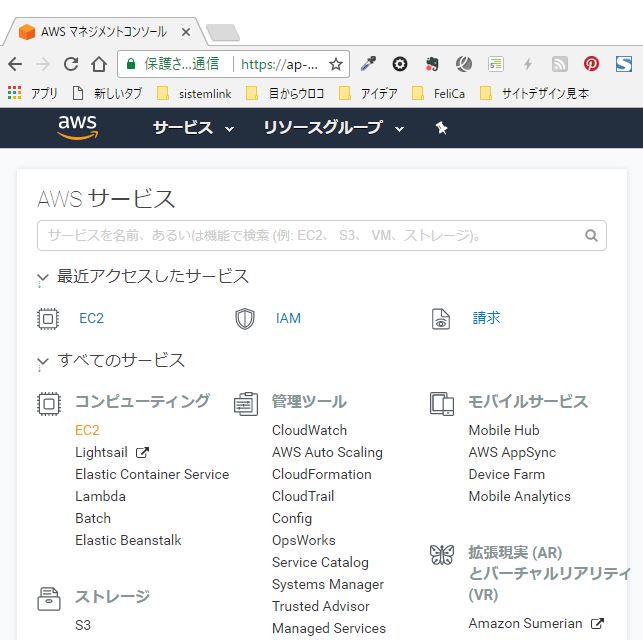Open the CloudFormation link
This screenshot has width=643, height=640.
point(322,474)
